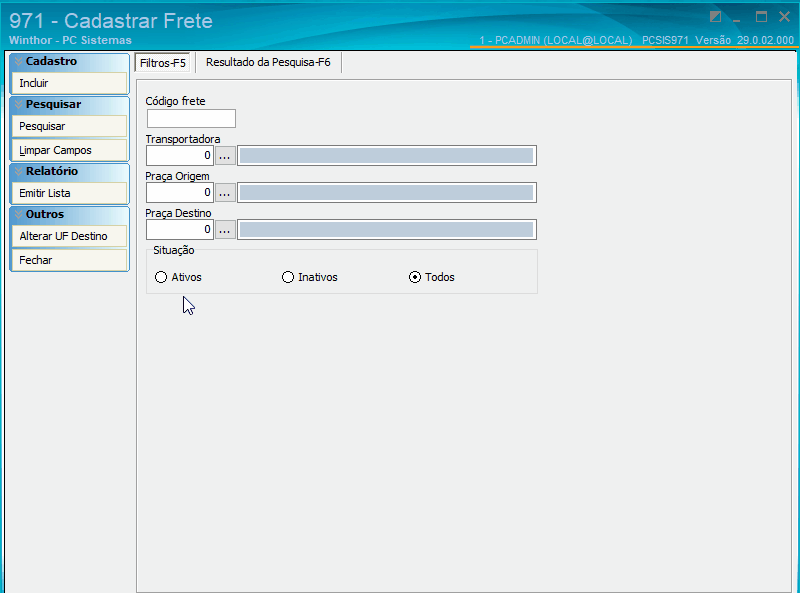Click Limpar Campos button
The height and width of the screenshot is (593, 800).
click(69, 150)
